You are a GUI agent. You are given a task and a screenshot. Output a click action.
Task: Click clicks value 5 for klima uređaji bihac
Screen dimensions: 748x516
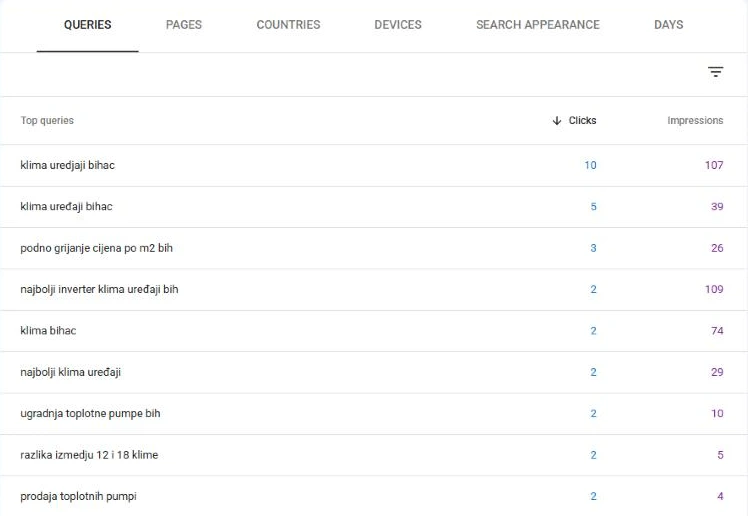point(593,206)
